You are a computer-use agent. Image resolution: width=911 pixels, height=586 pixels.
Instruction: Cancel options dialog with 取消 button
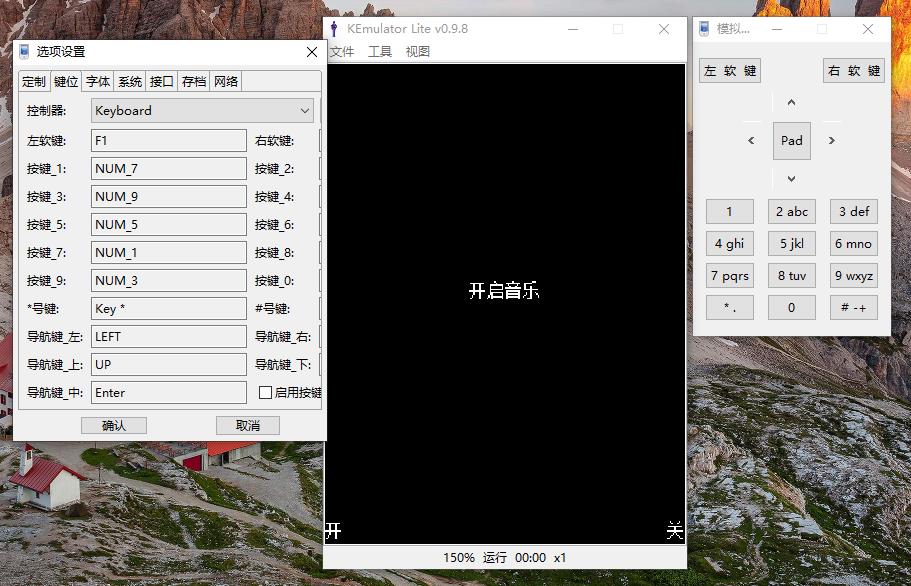point(248,426)
